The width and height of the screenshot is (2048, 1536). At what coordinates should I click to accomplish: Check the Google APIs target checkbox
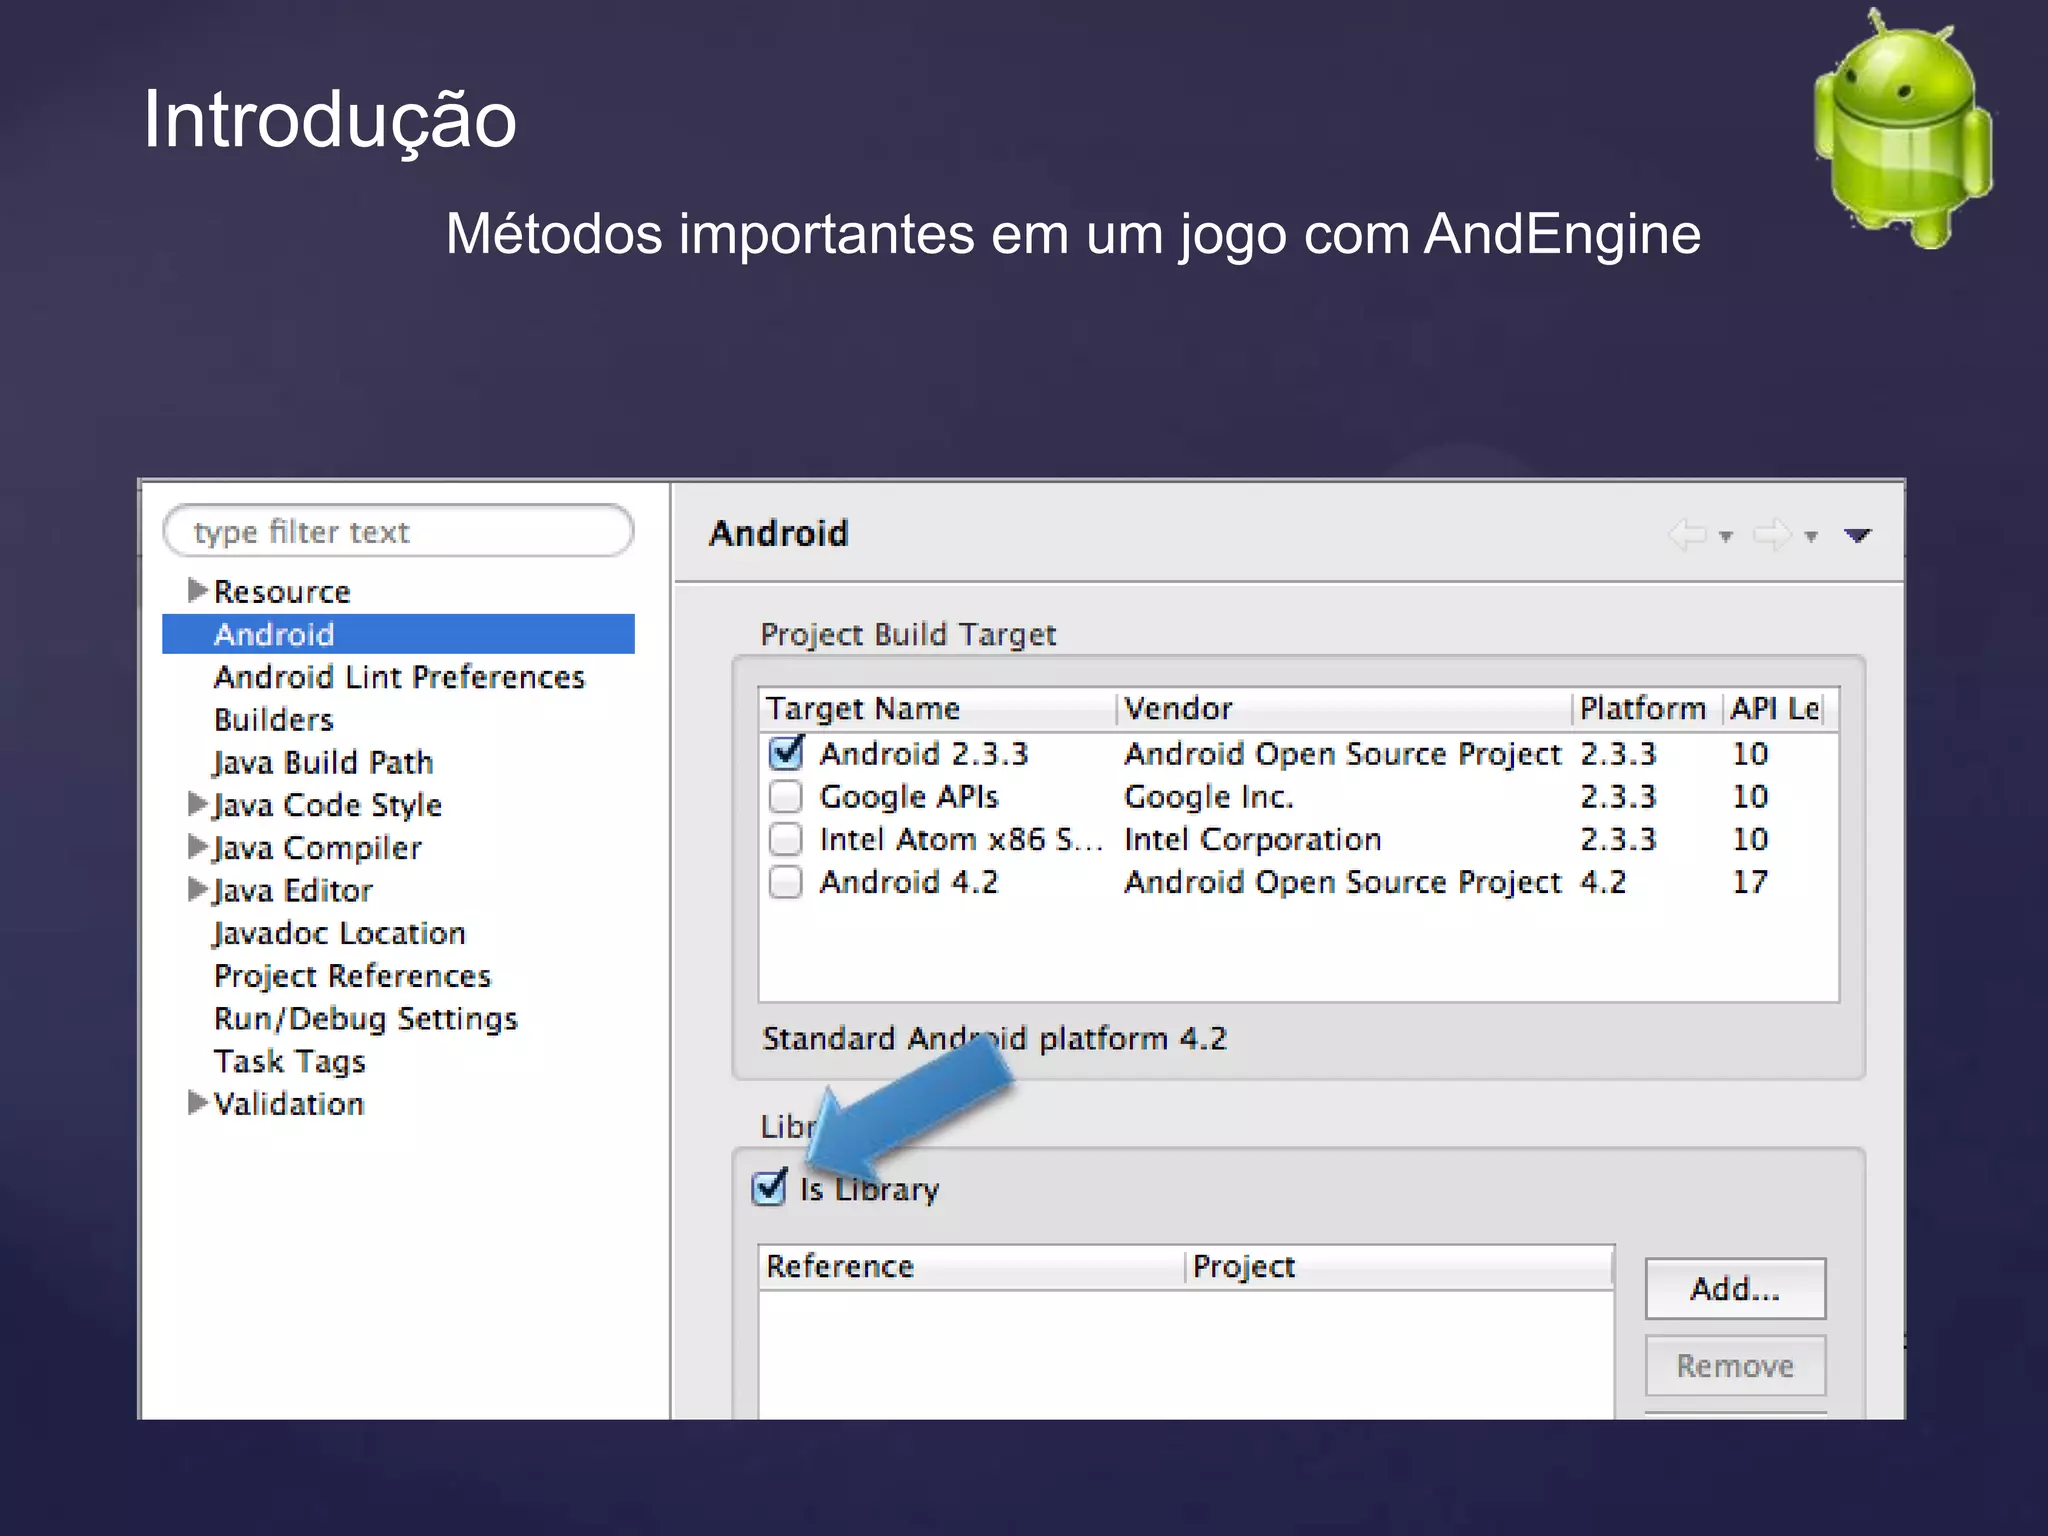click(x=786, y=796)
